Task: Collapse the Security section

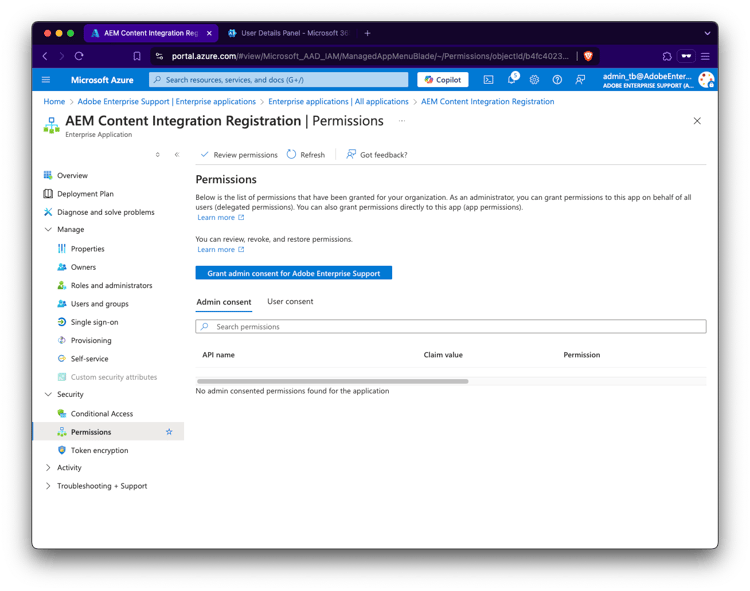Action: (x=48, y=394)
